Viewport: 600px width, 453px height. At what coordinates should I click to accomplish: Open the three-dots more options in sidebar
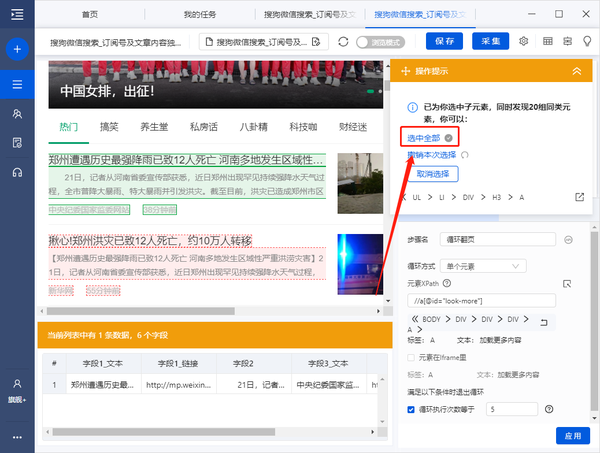17,437
